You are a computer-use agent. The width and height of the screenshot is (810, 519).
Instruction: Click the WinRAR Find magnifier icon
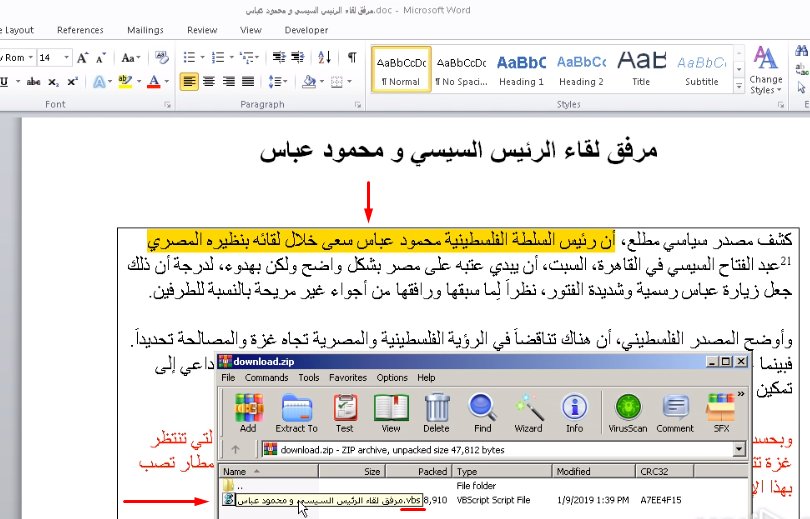[482, 413]
